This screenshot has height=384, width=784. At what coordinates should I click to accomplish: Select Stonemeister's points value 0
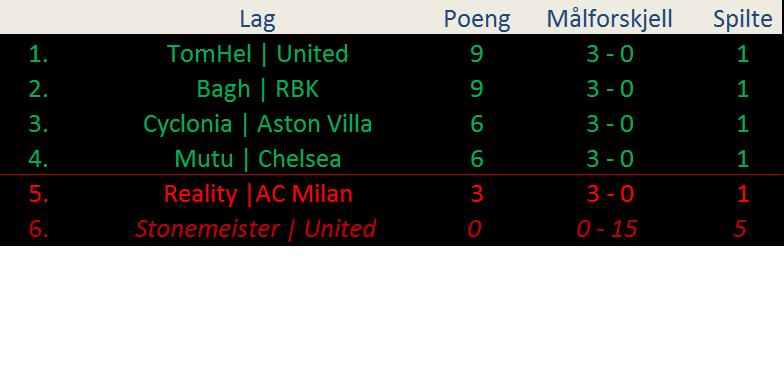pos(474,228)
